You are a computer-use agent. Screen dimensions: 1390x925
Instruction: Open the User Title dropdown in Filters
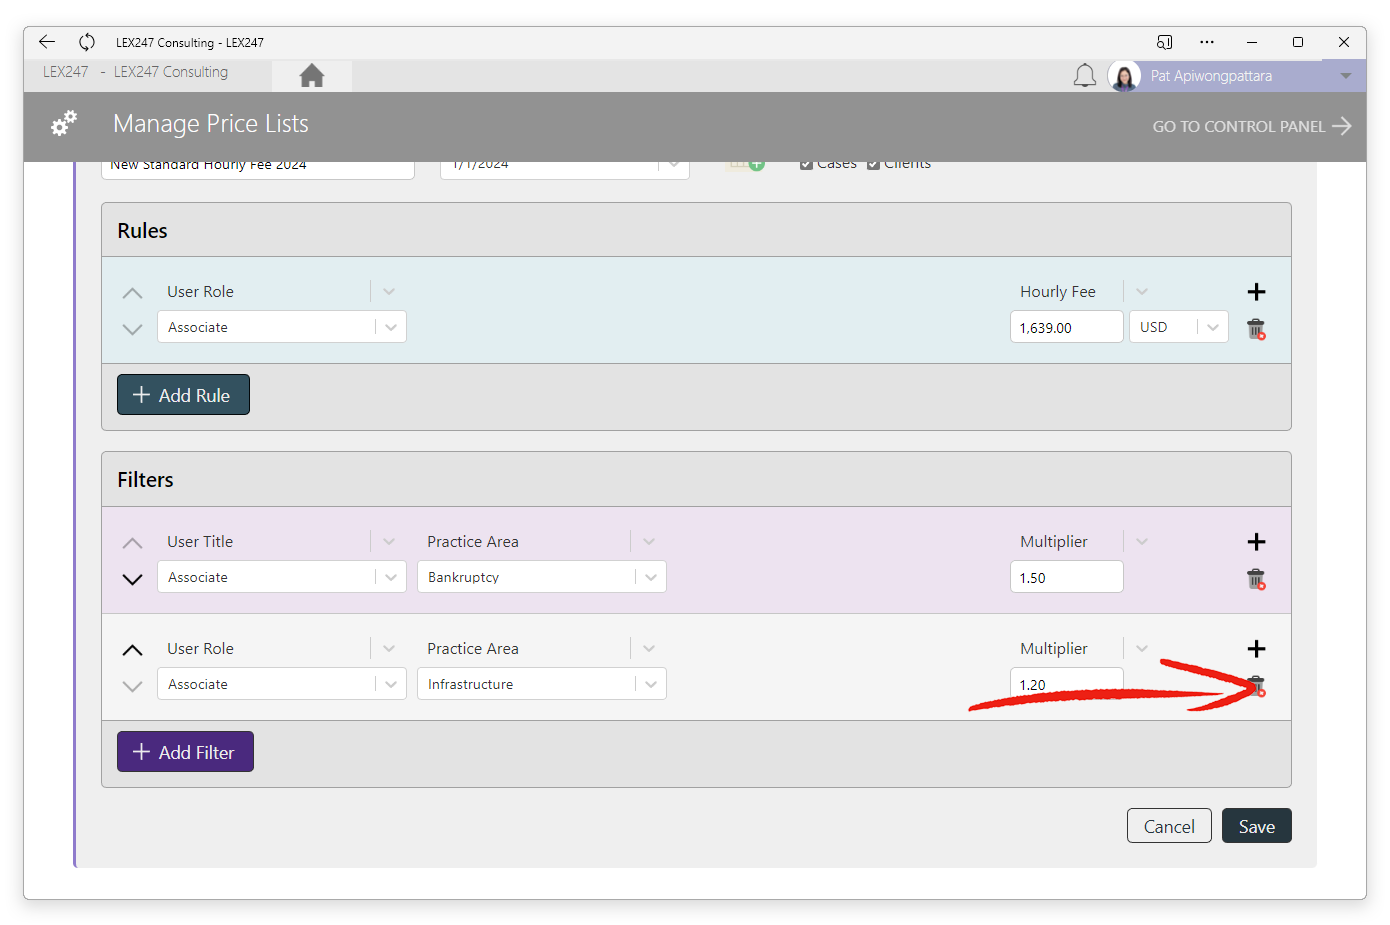(282, 541)
